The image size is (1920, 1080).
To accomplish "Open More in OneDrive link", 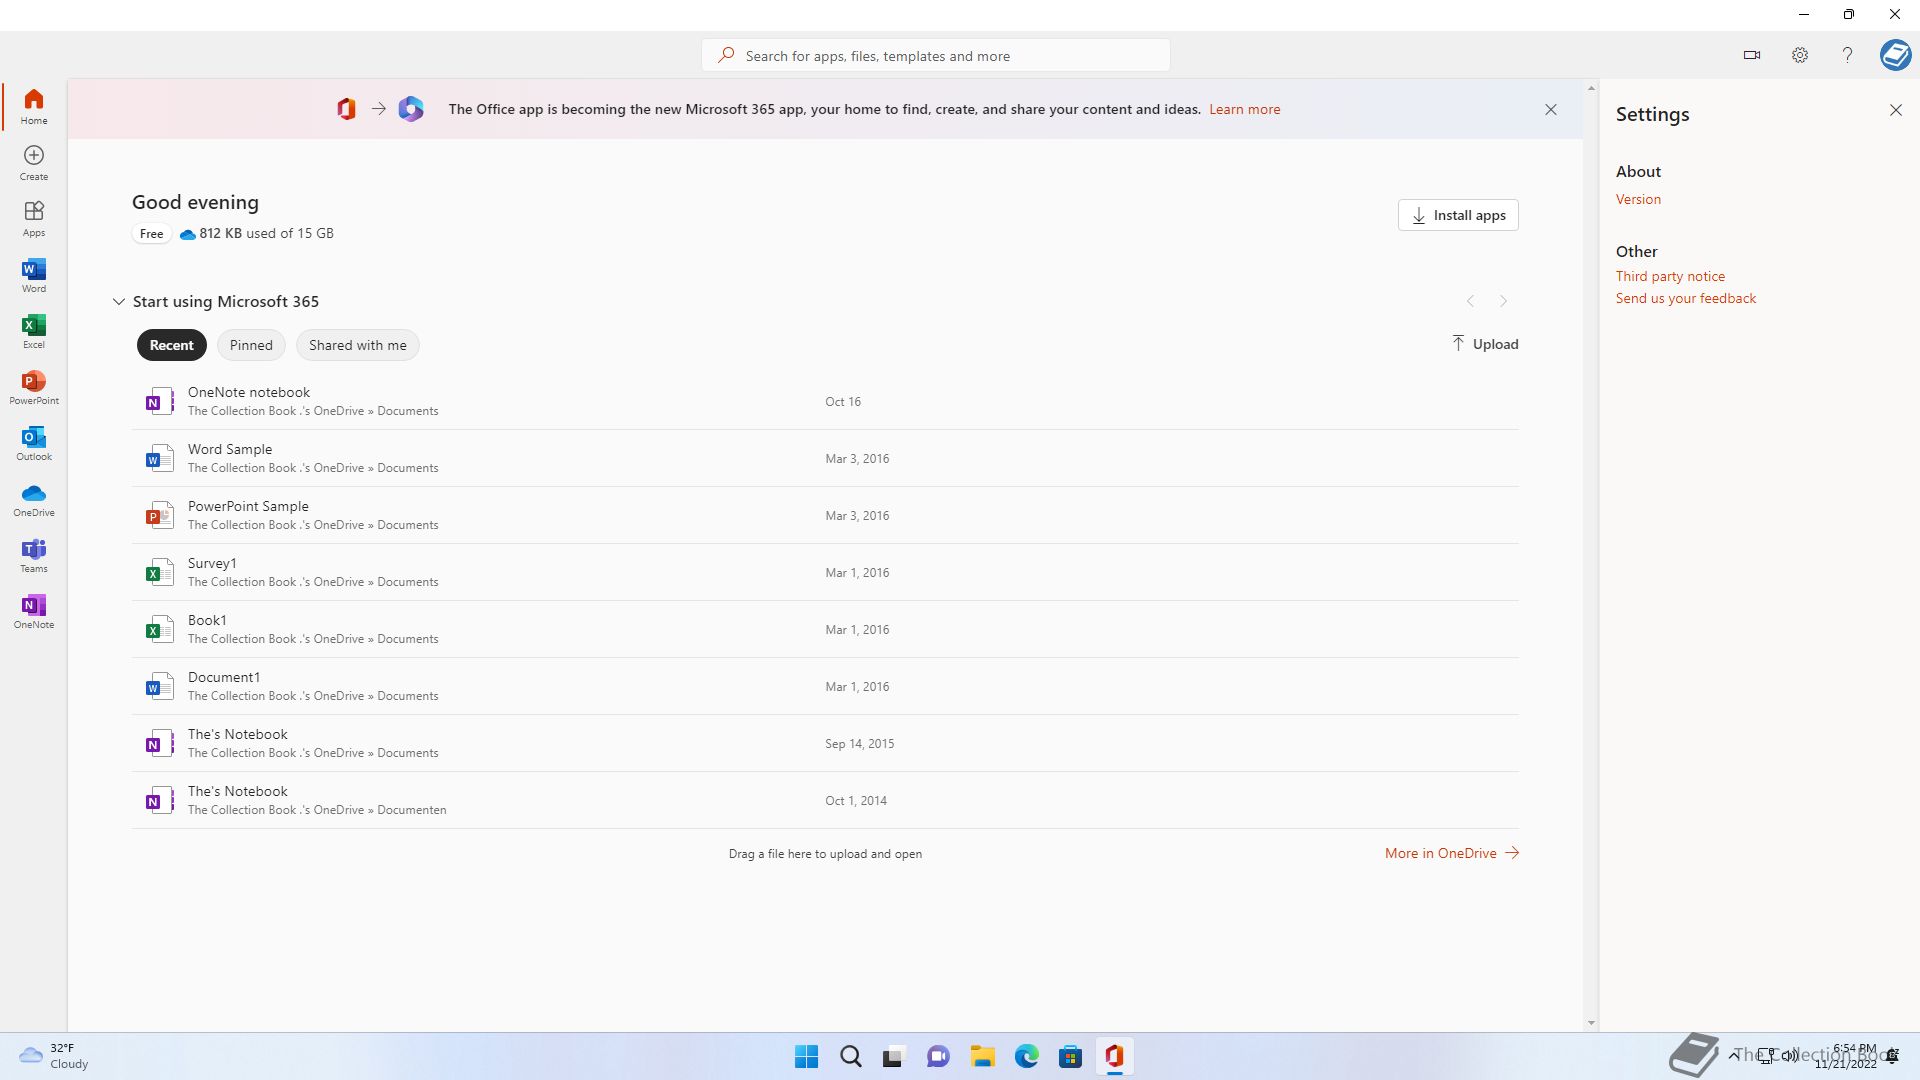I will click(1452, 853).
